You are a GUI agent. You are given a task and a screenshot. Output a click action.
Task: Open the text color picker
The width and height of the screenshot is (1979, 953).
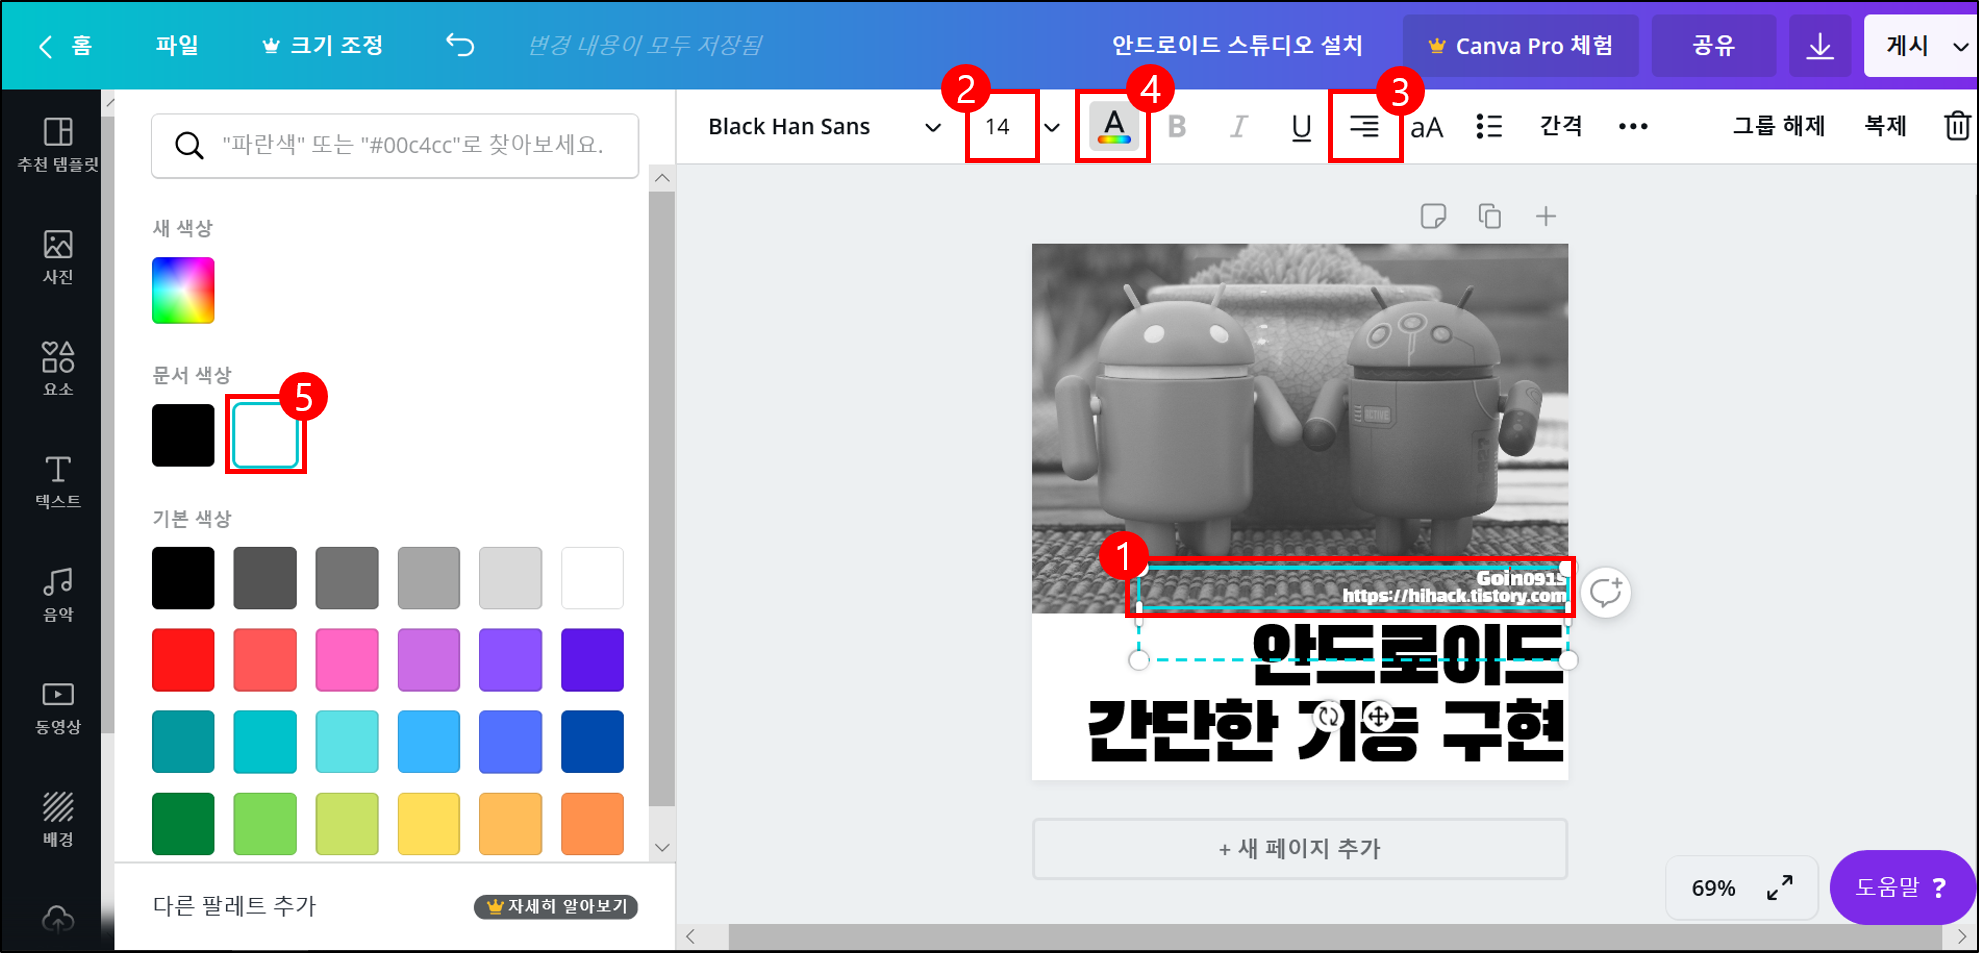(1113, 126)
